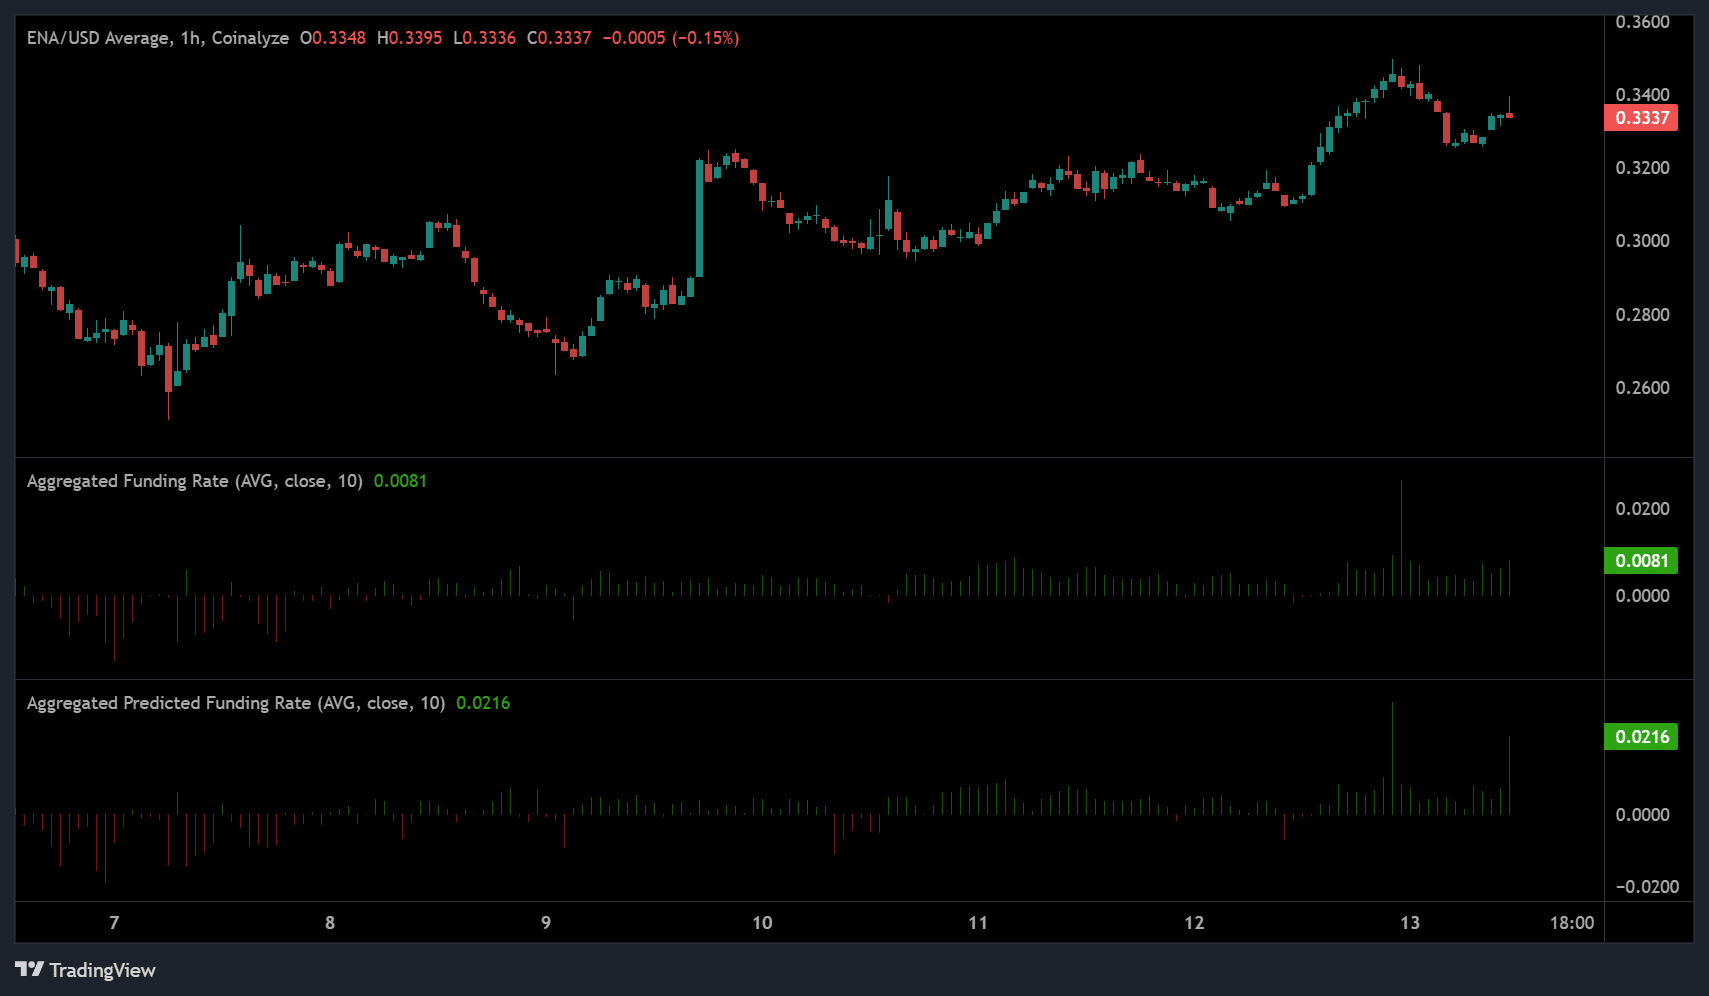The image size is (1709, 996).
Task: Click the date label 7 on time axis
Action: (114, 923)
